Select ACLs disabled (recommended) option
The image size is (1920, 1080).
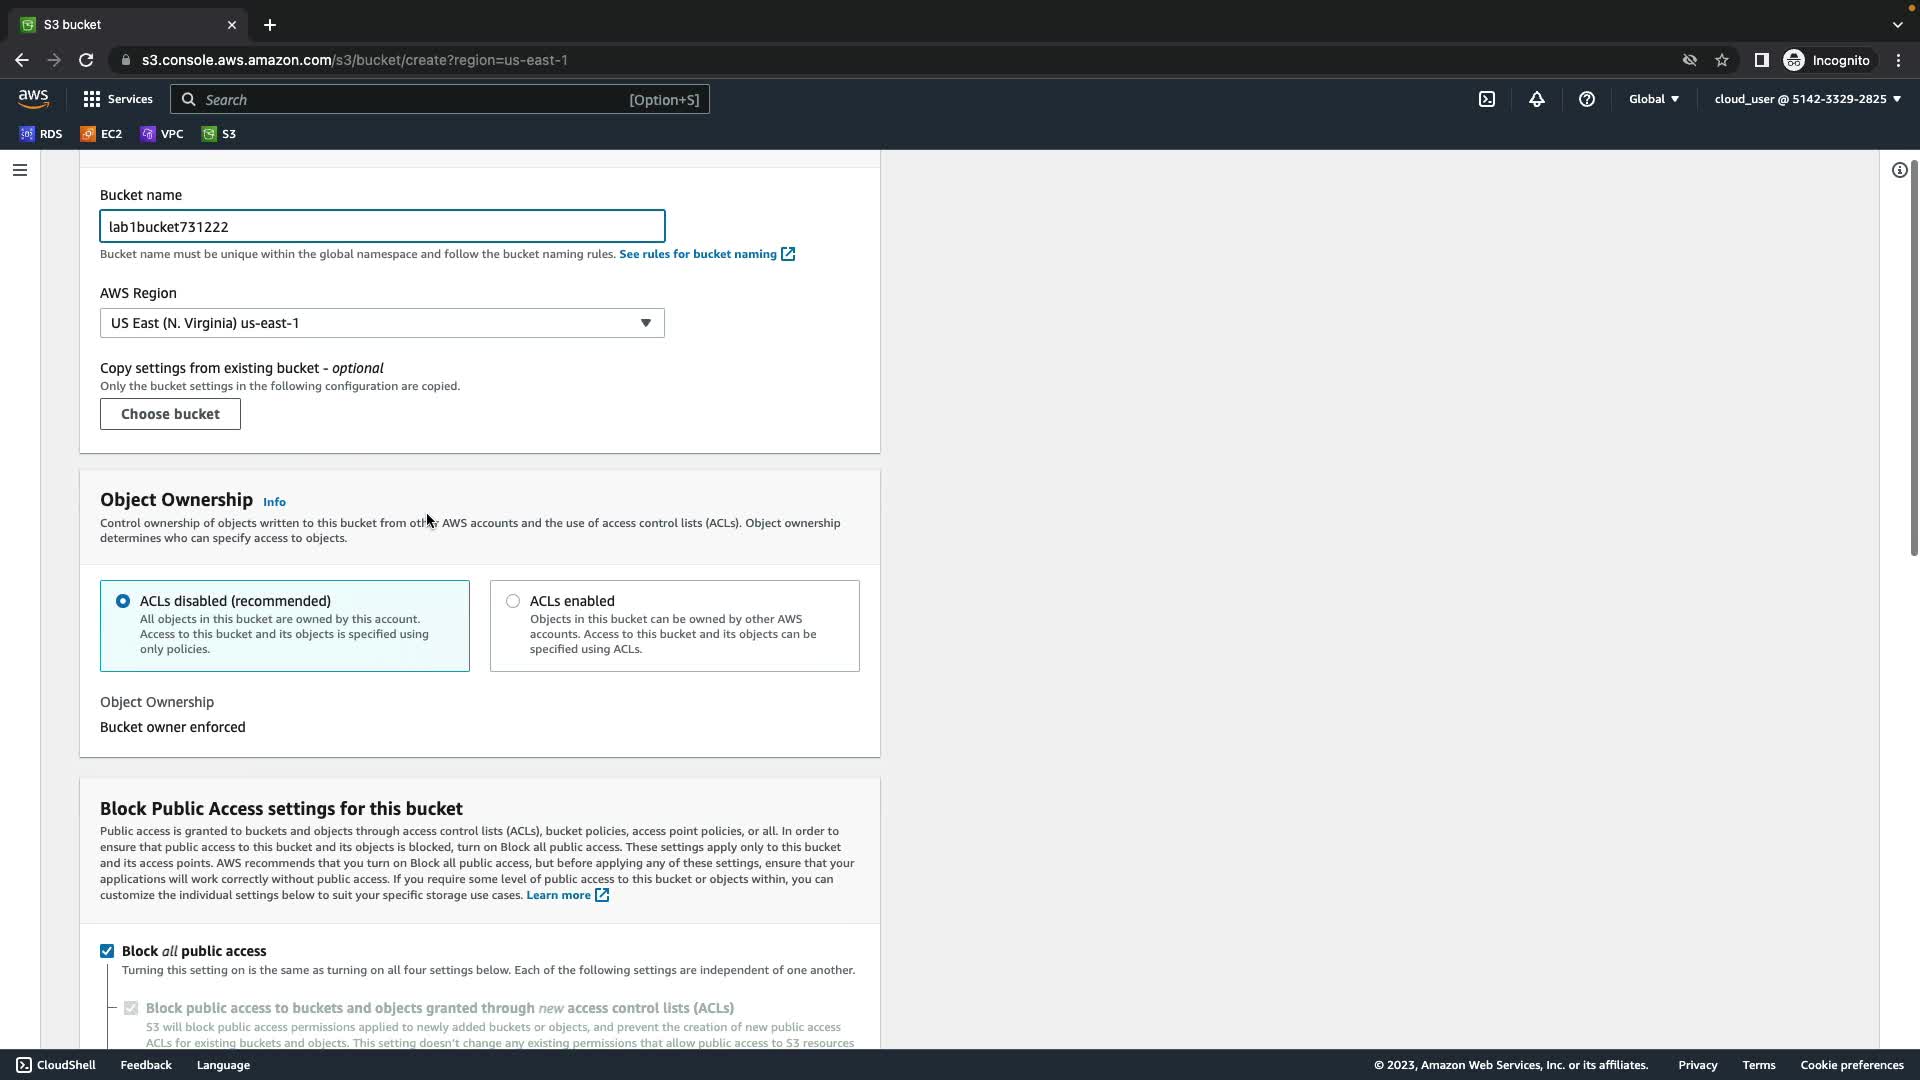(123, 601)
